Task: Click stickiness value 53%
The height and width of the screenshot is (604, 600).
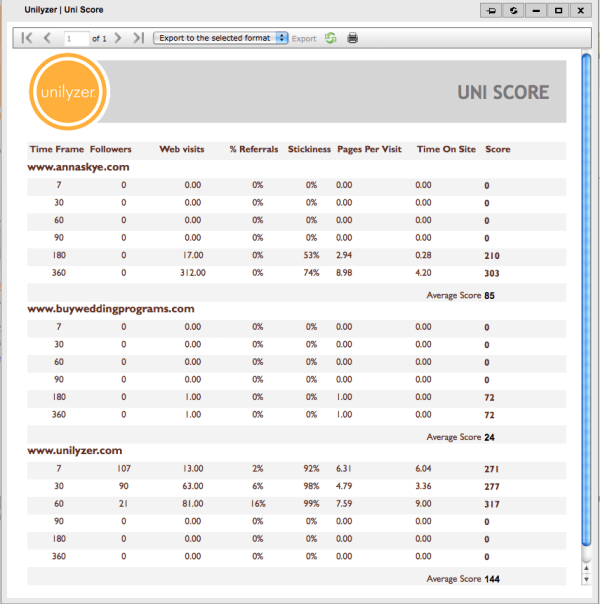Action: 311,255
